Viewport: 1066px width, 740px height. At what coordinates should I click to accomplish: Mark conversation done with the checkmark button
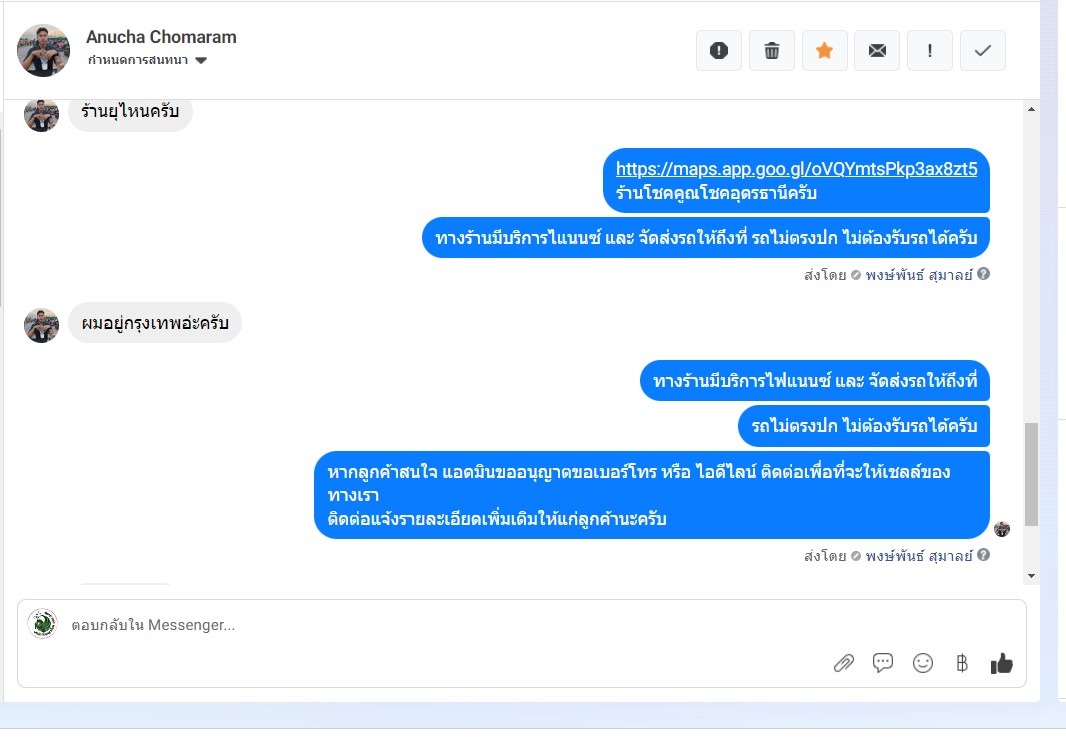pos(983,50)
